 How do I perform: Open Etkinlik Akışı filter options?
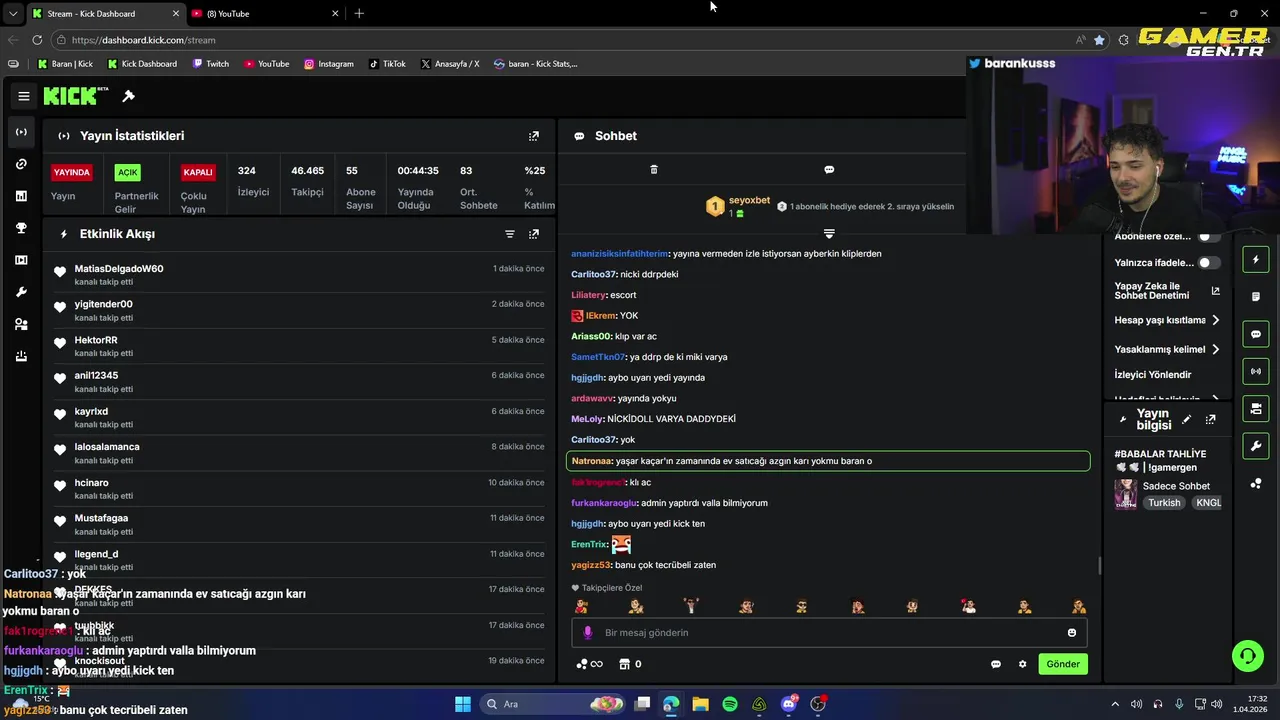[x=509, y=234]
